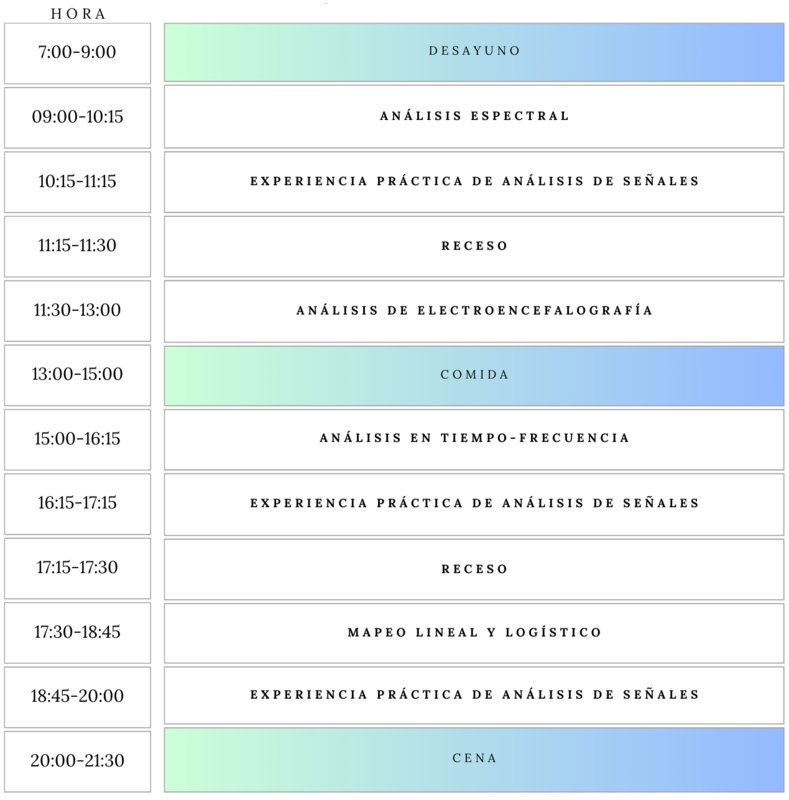Viewport: 789px width, 800px height.
Task: Click the 10:15-11:15 time cell
Action: (x=78, y=182)
